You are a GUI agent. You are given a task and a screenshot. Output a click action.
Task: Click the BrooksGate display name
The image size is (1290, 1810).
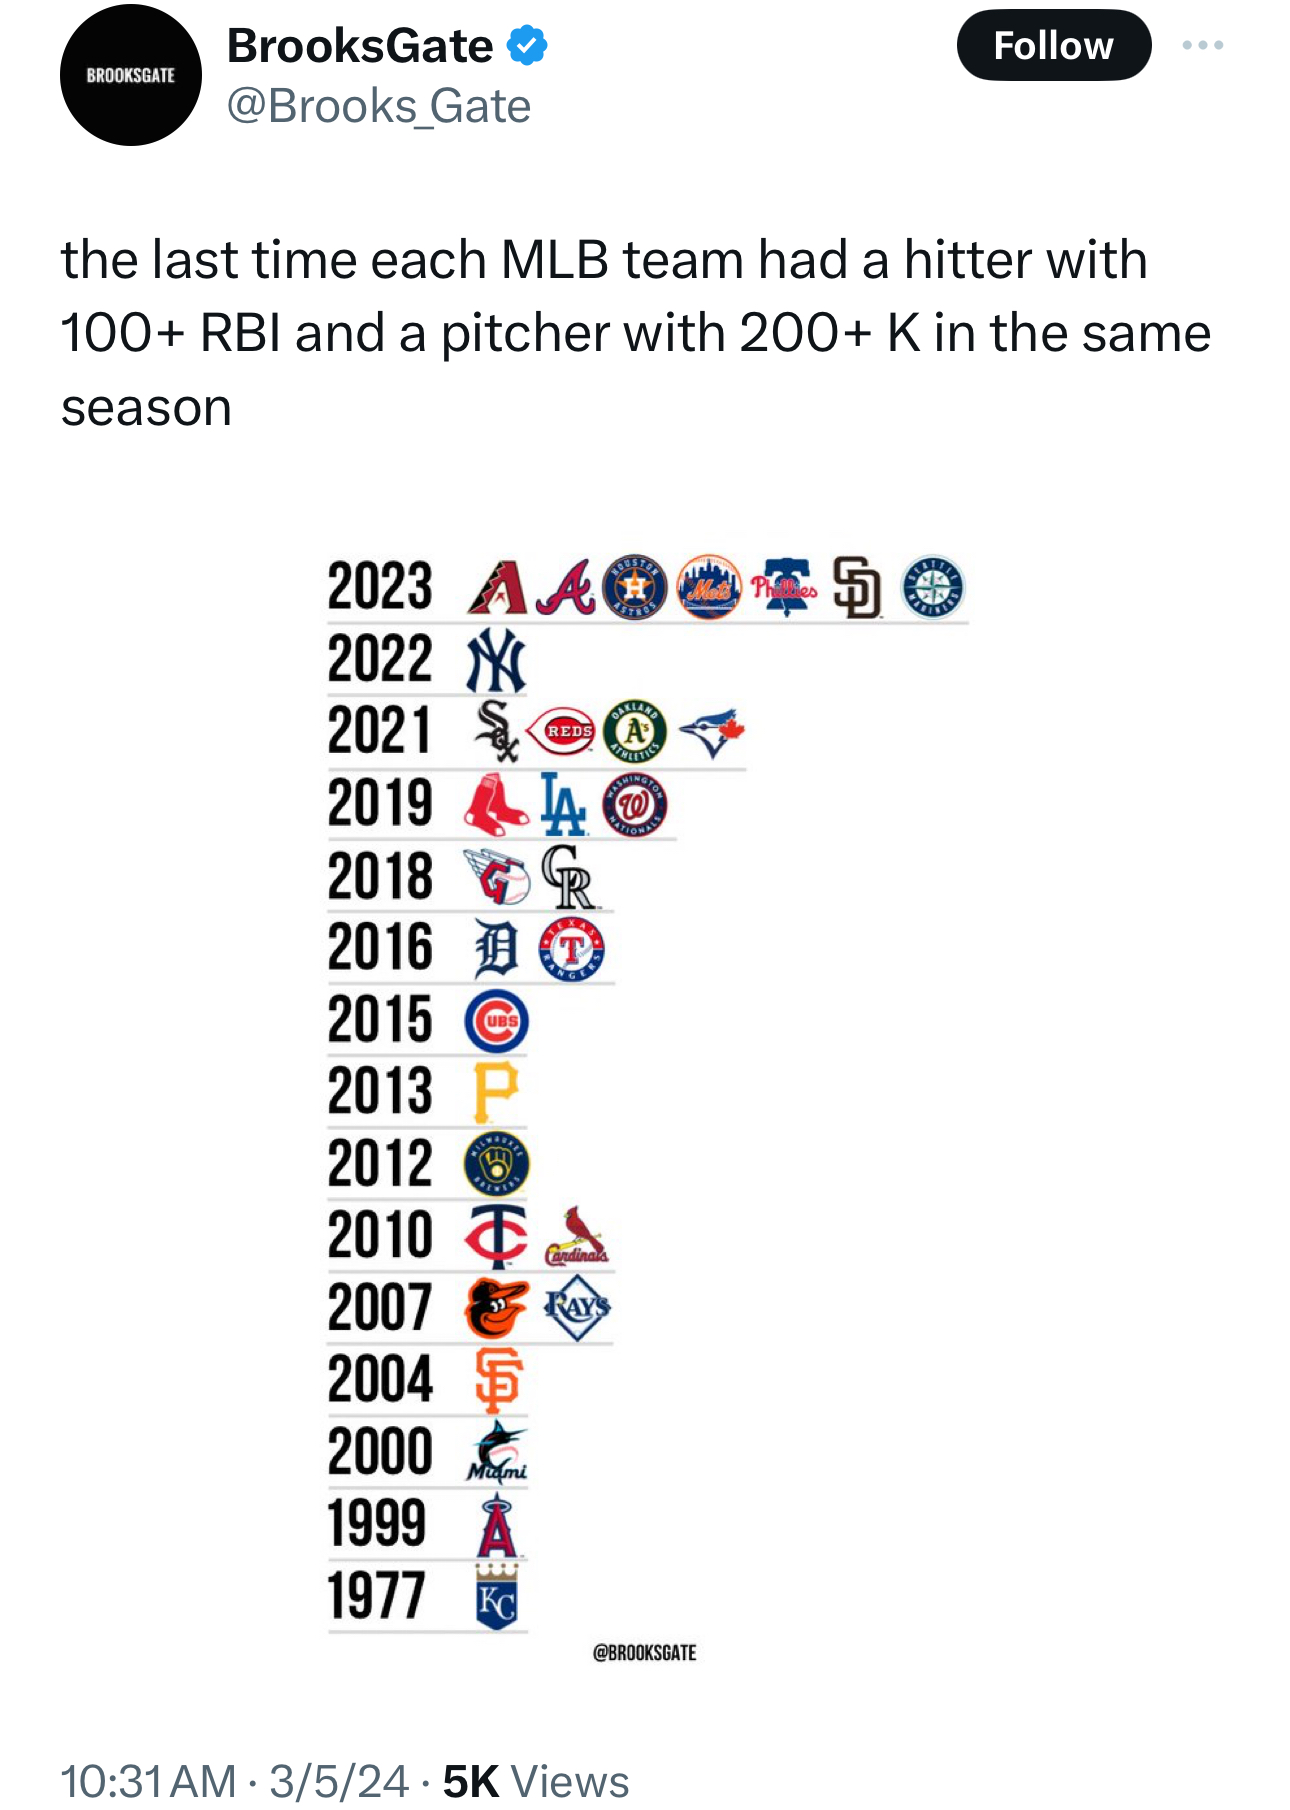(x=360, y=46)
